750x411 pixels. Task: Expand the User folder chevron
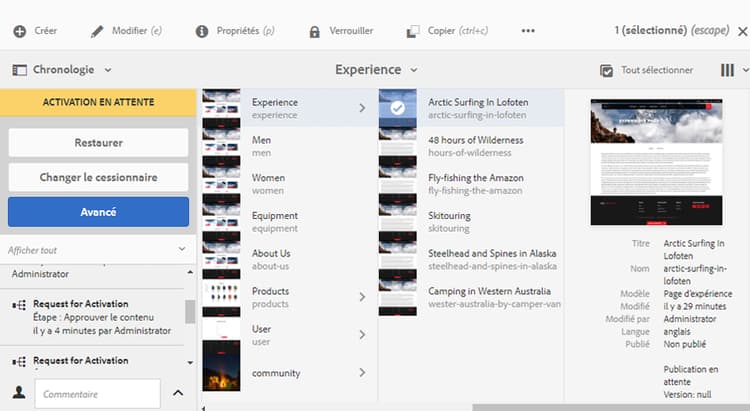[x=362, y=335]
